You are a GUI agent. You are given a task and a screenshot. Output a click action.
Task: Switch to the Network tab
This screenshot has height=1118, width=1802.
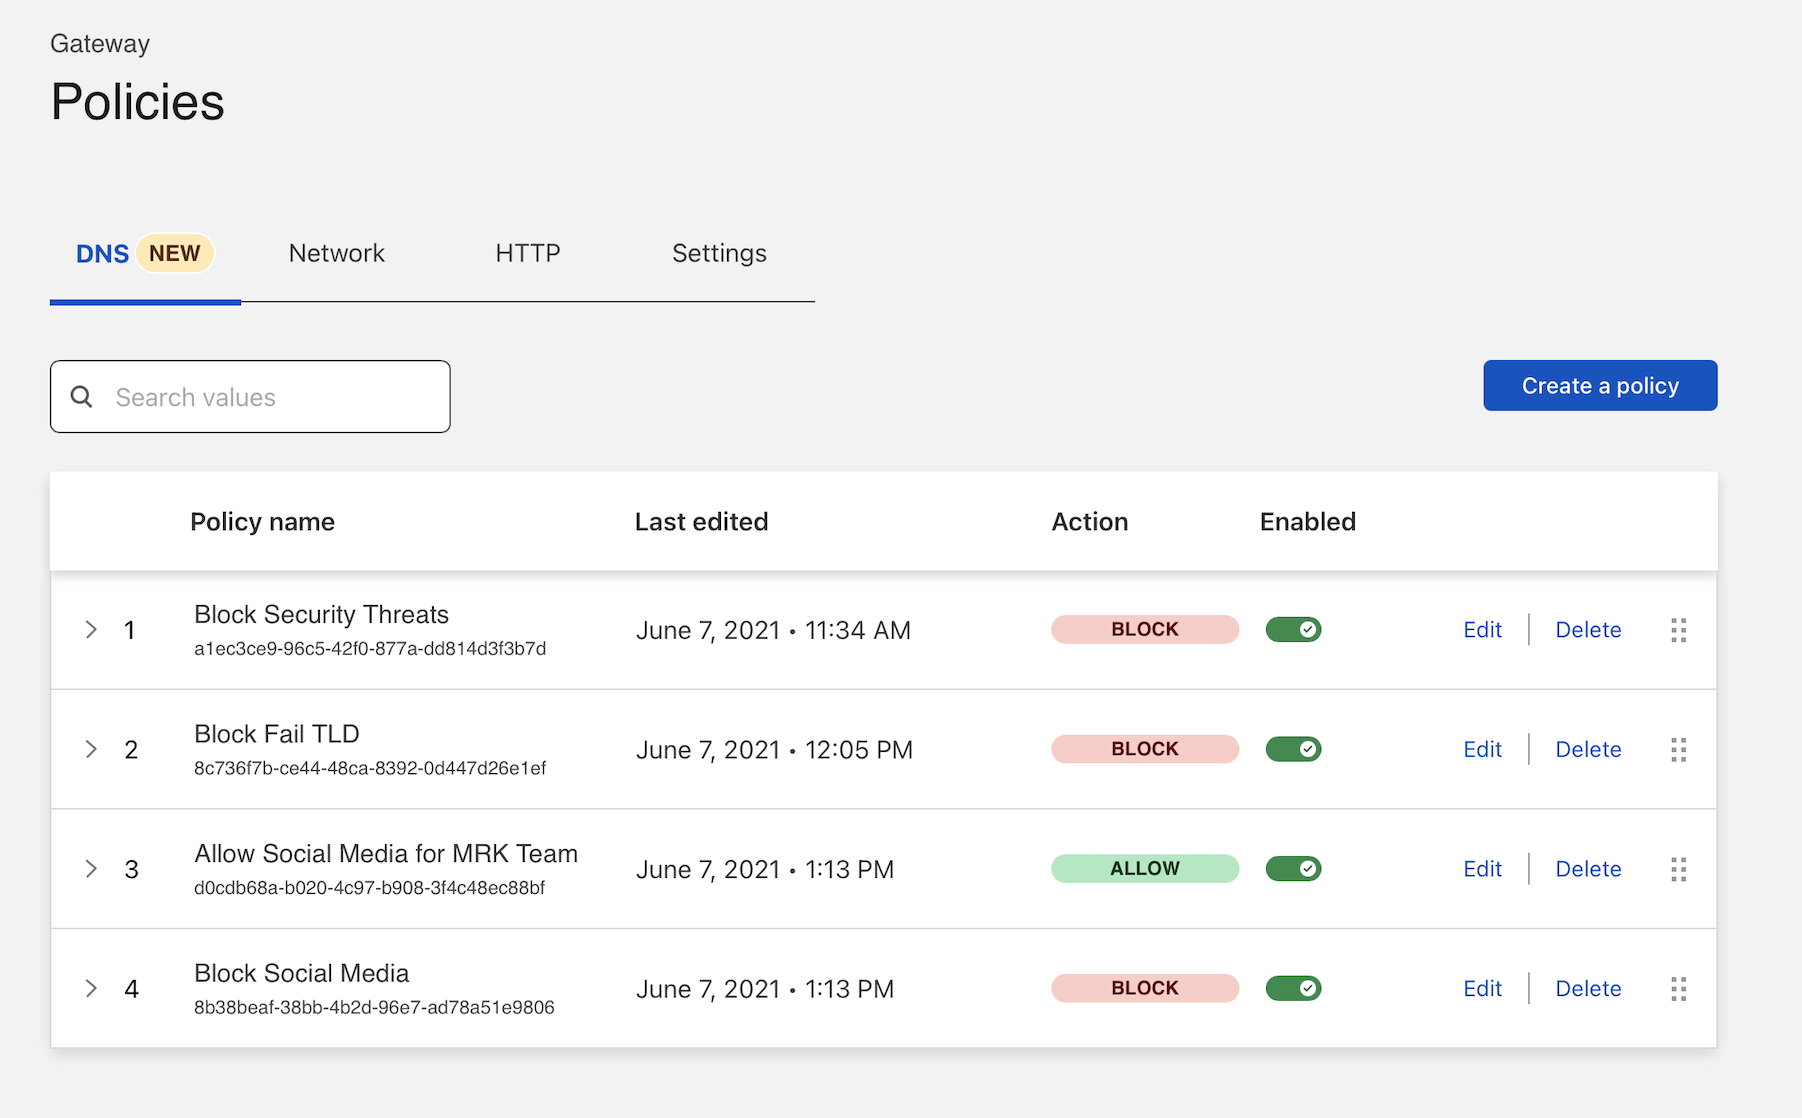[336, 254]
